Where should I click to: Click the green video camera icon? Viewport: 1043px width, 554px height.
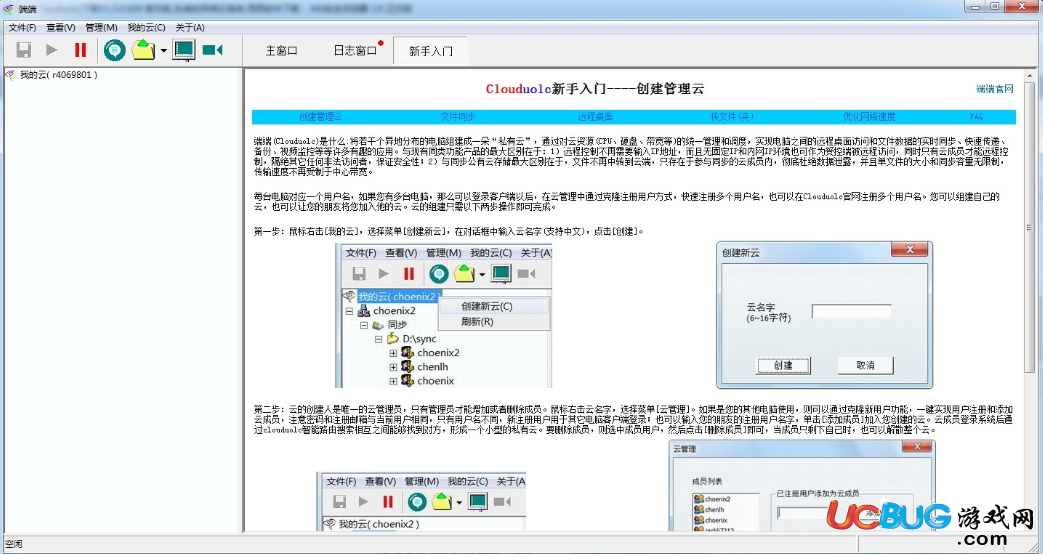coord(212,50)
